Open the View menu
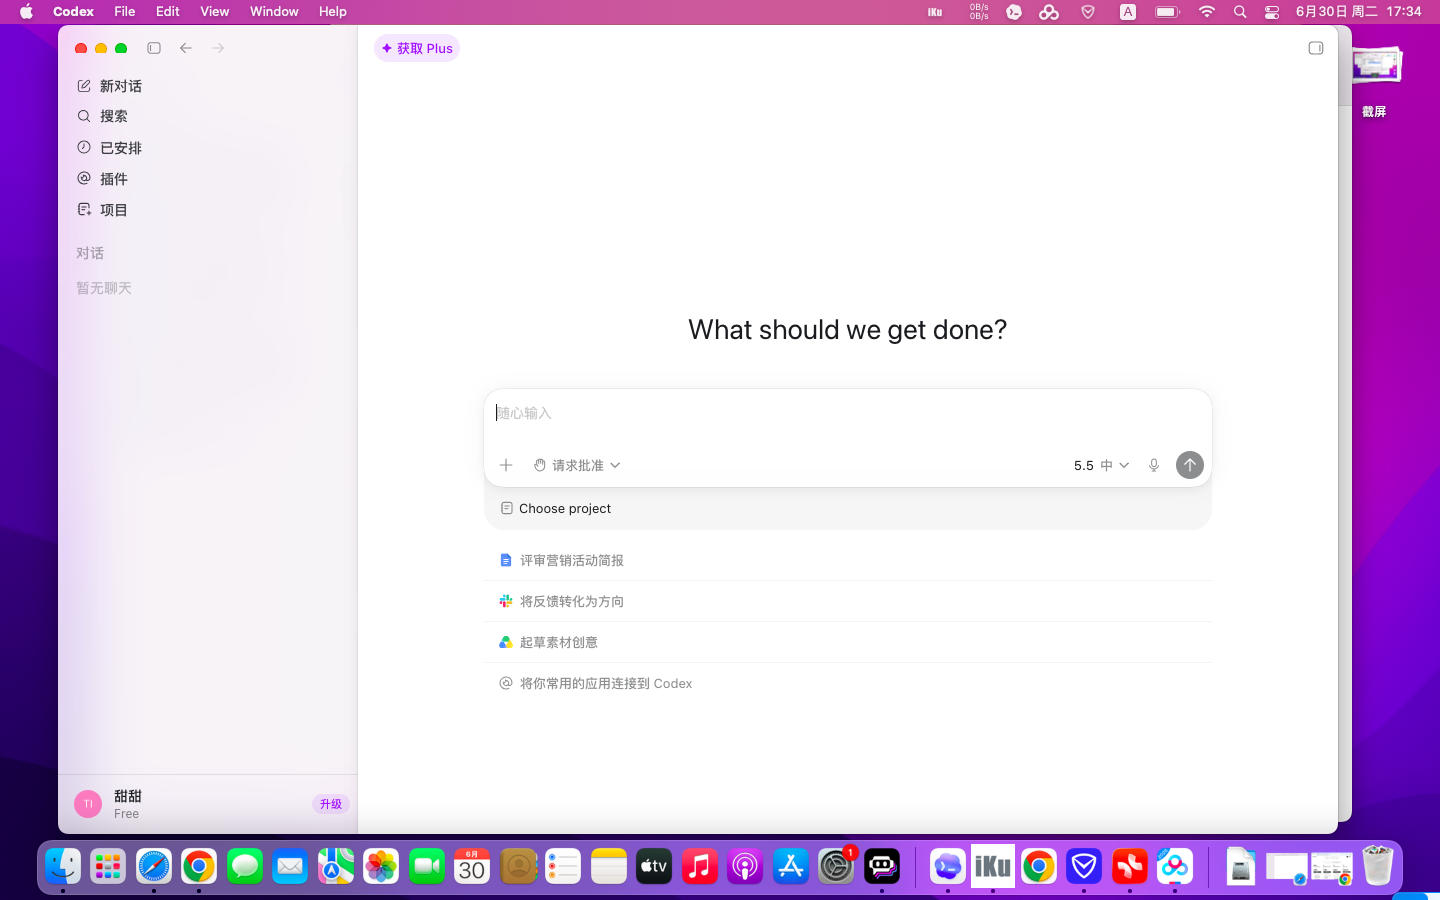Screen dimensions: 1440x900 214,12
